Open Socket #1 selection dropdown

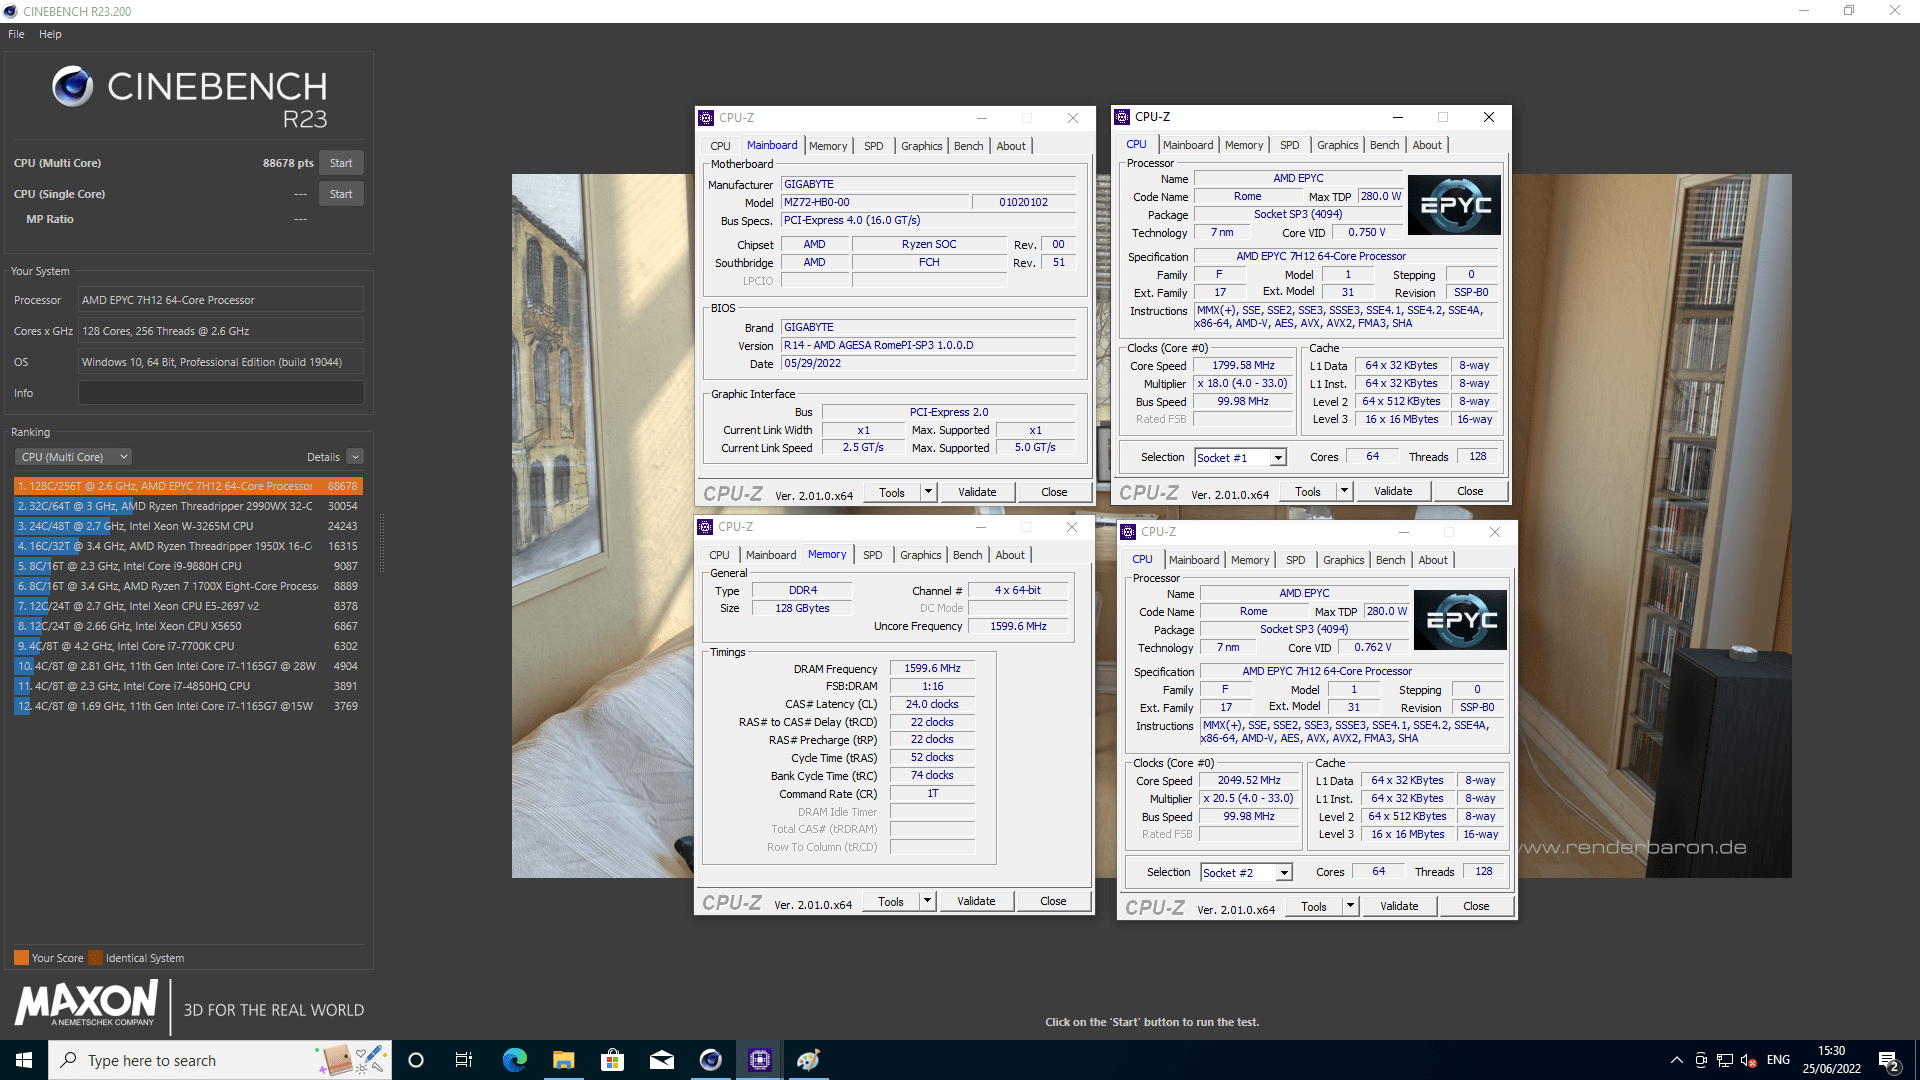1278,458
